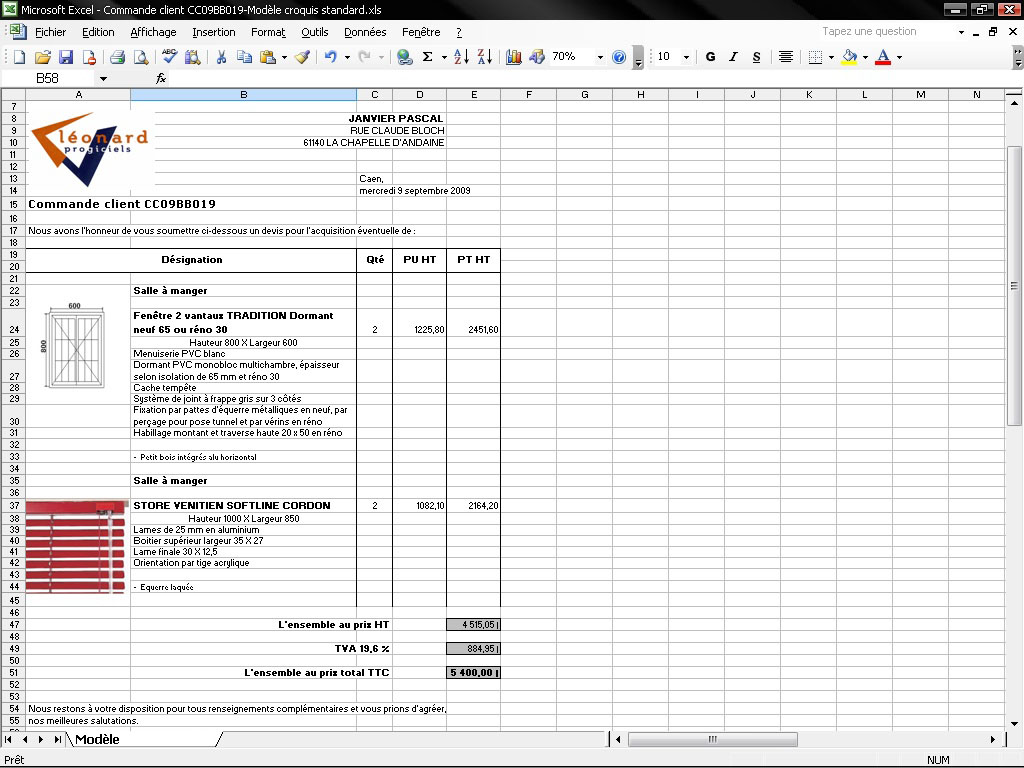Open the Print Preview tool
This screenshot has height=768, width=1024.
[x=141, y=57]
